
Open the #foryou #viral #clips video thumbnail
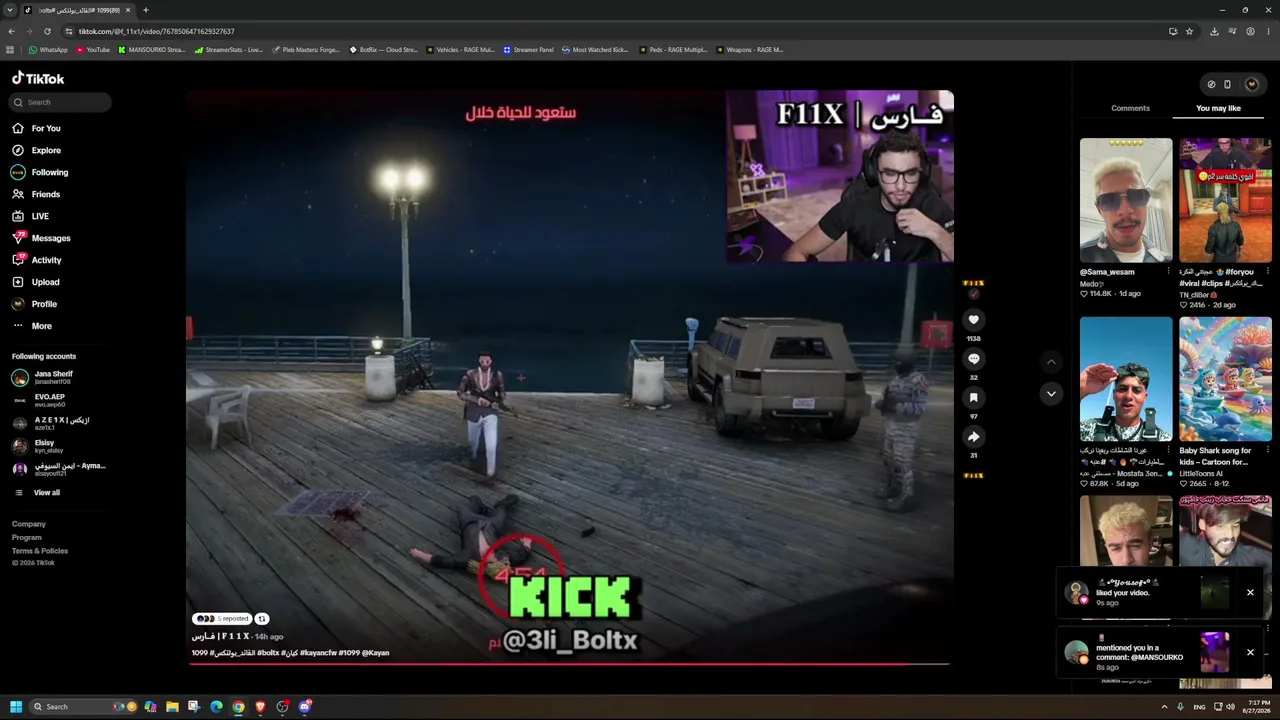(1225, 200)
